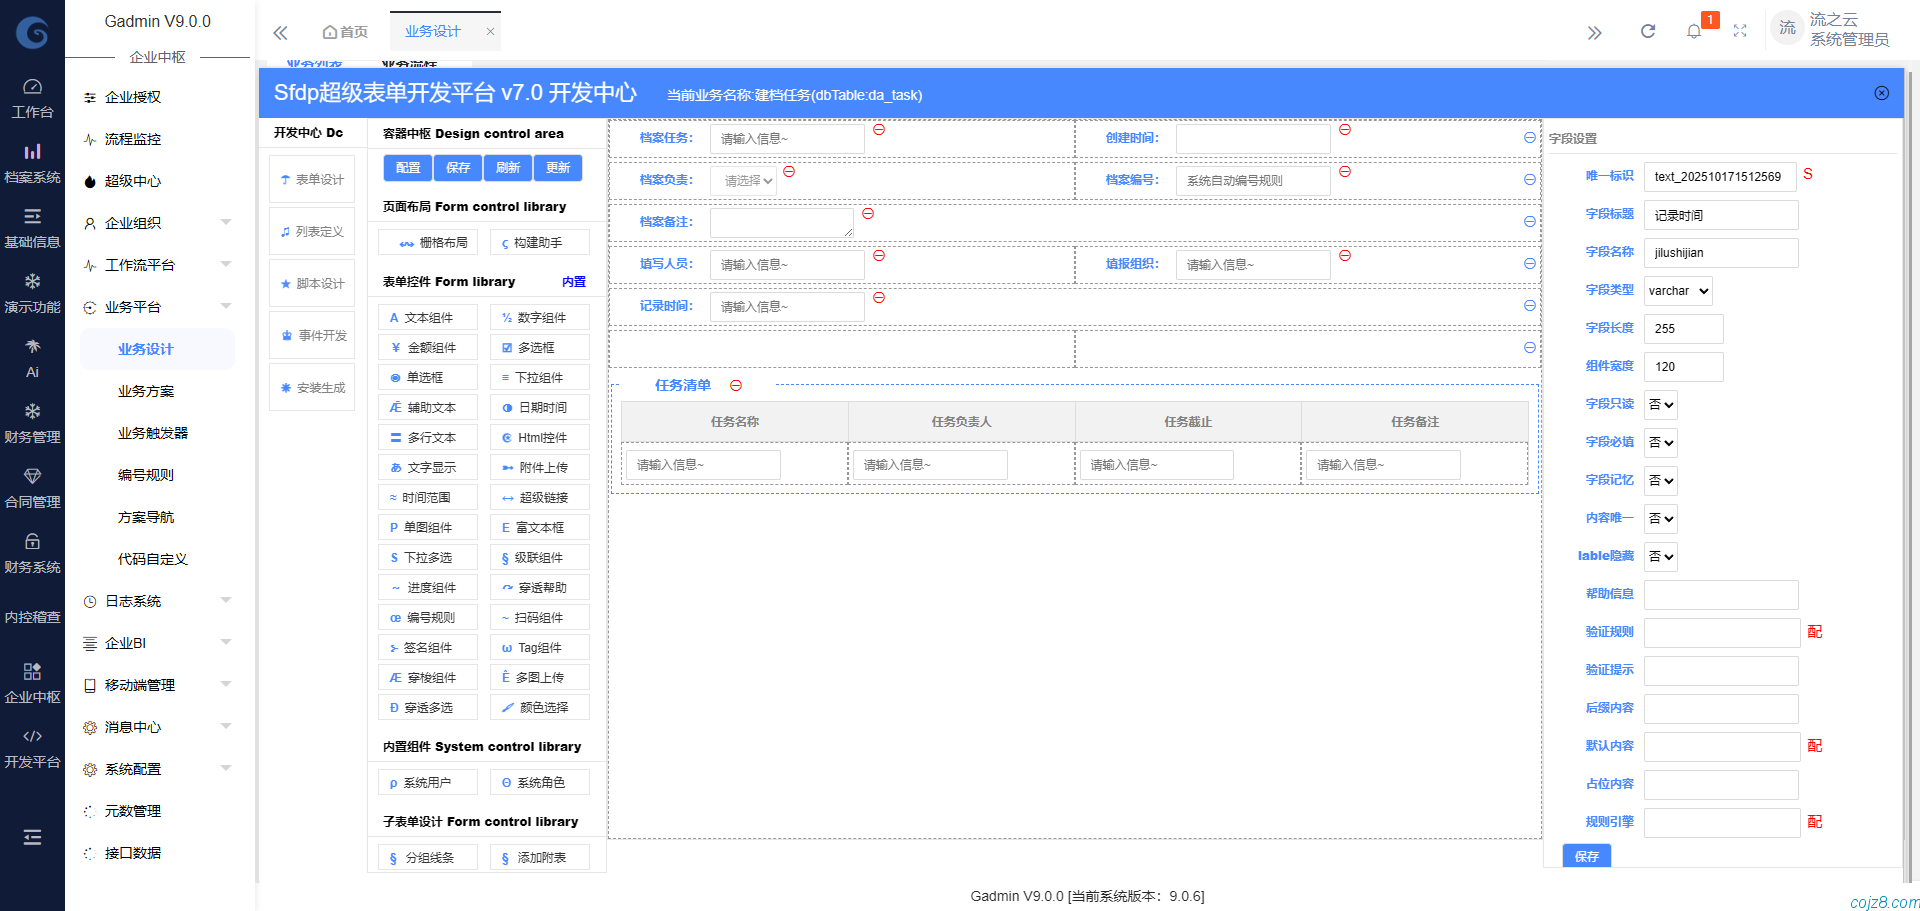Click the 更新 update button

(x=558, y=167)
